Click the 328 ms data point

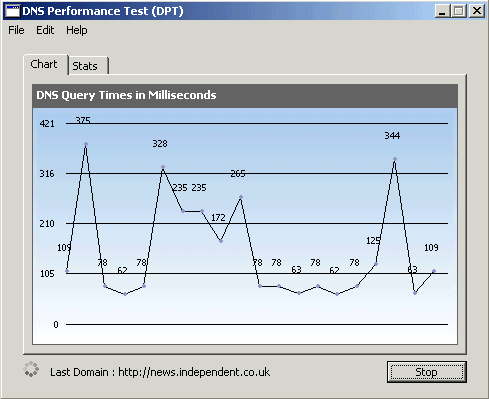[163, 167]
